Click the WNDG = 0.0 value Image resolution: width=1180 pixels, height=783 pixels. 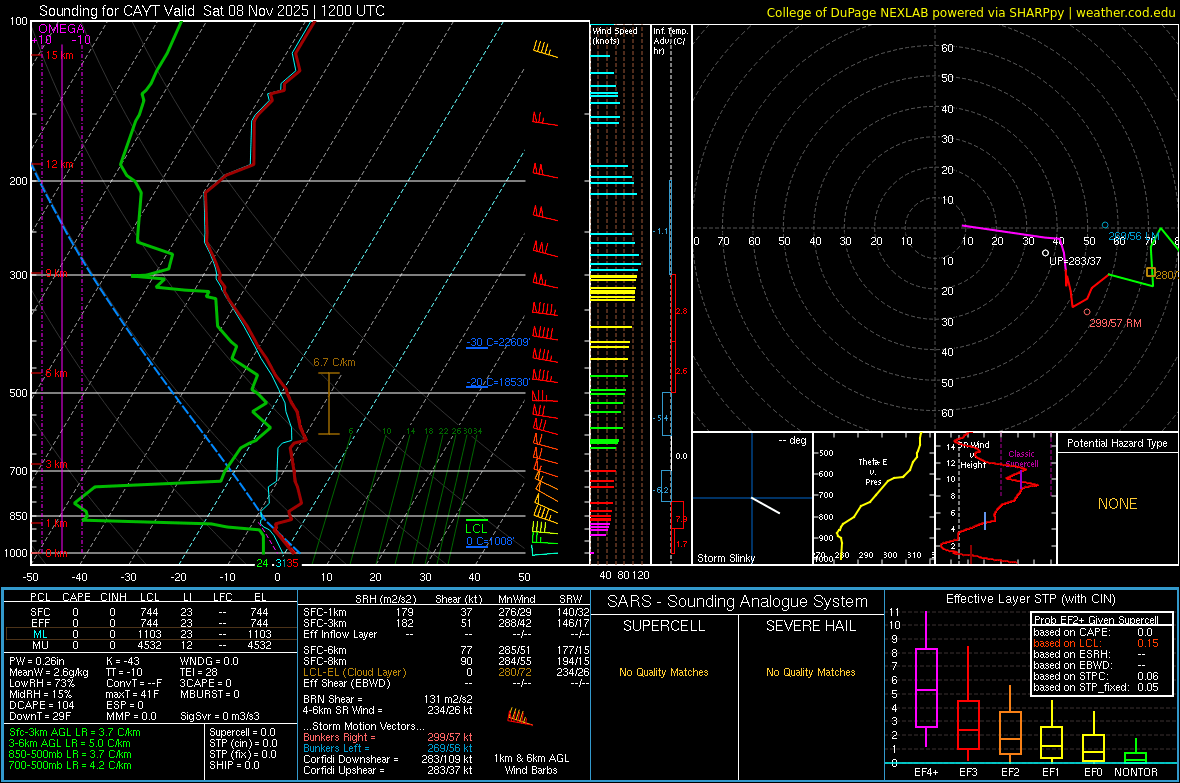coord(209,661)
